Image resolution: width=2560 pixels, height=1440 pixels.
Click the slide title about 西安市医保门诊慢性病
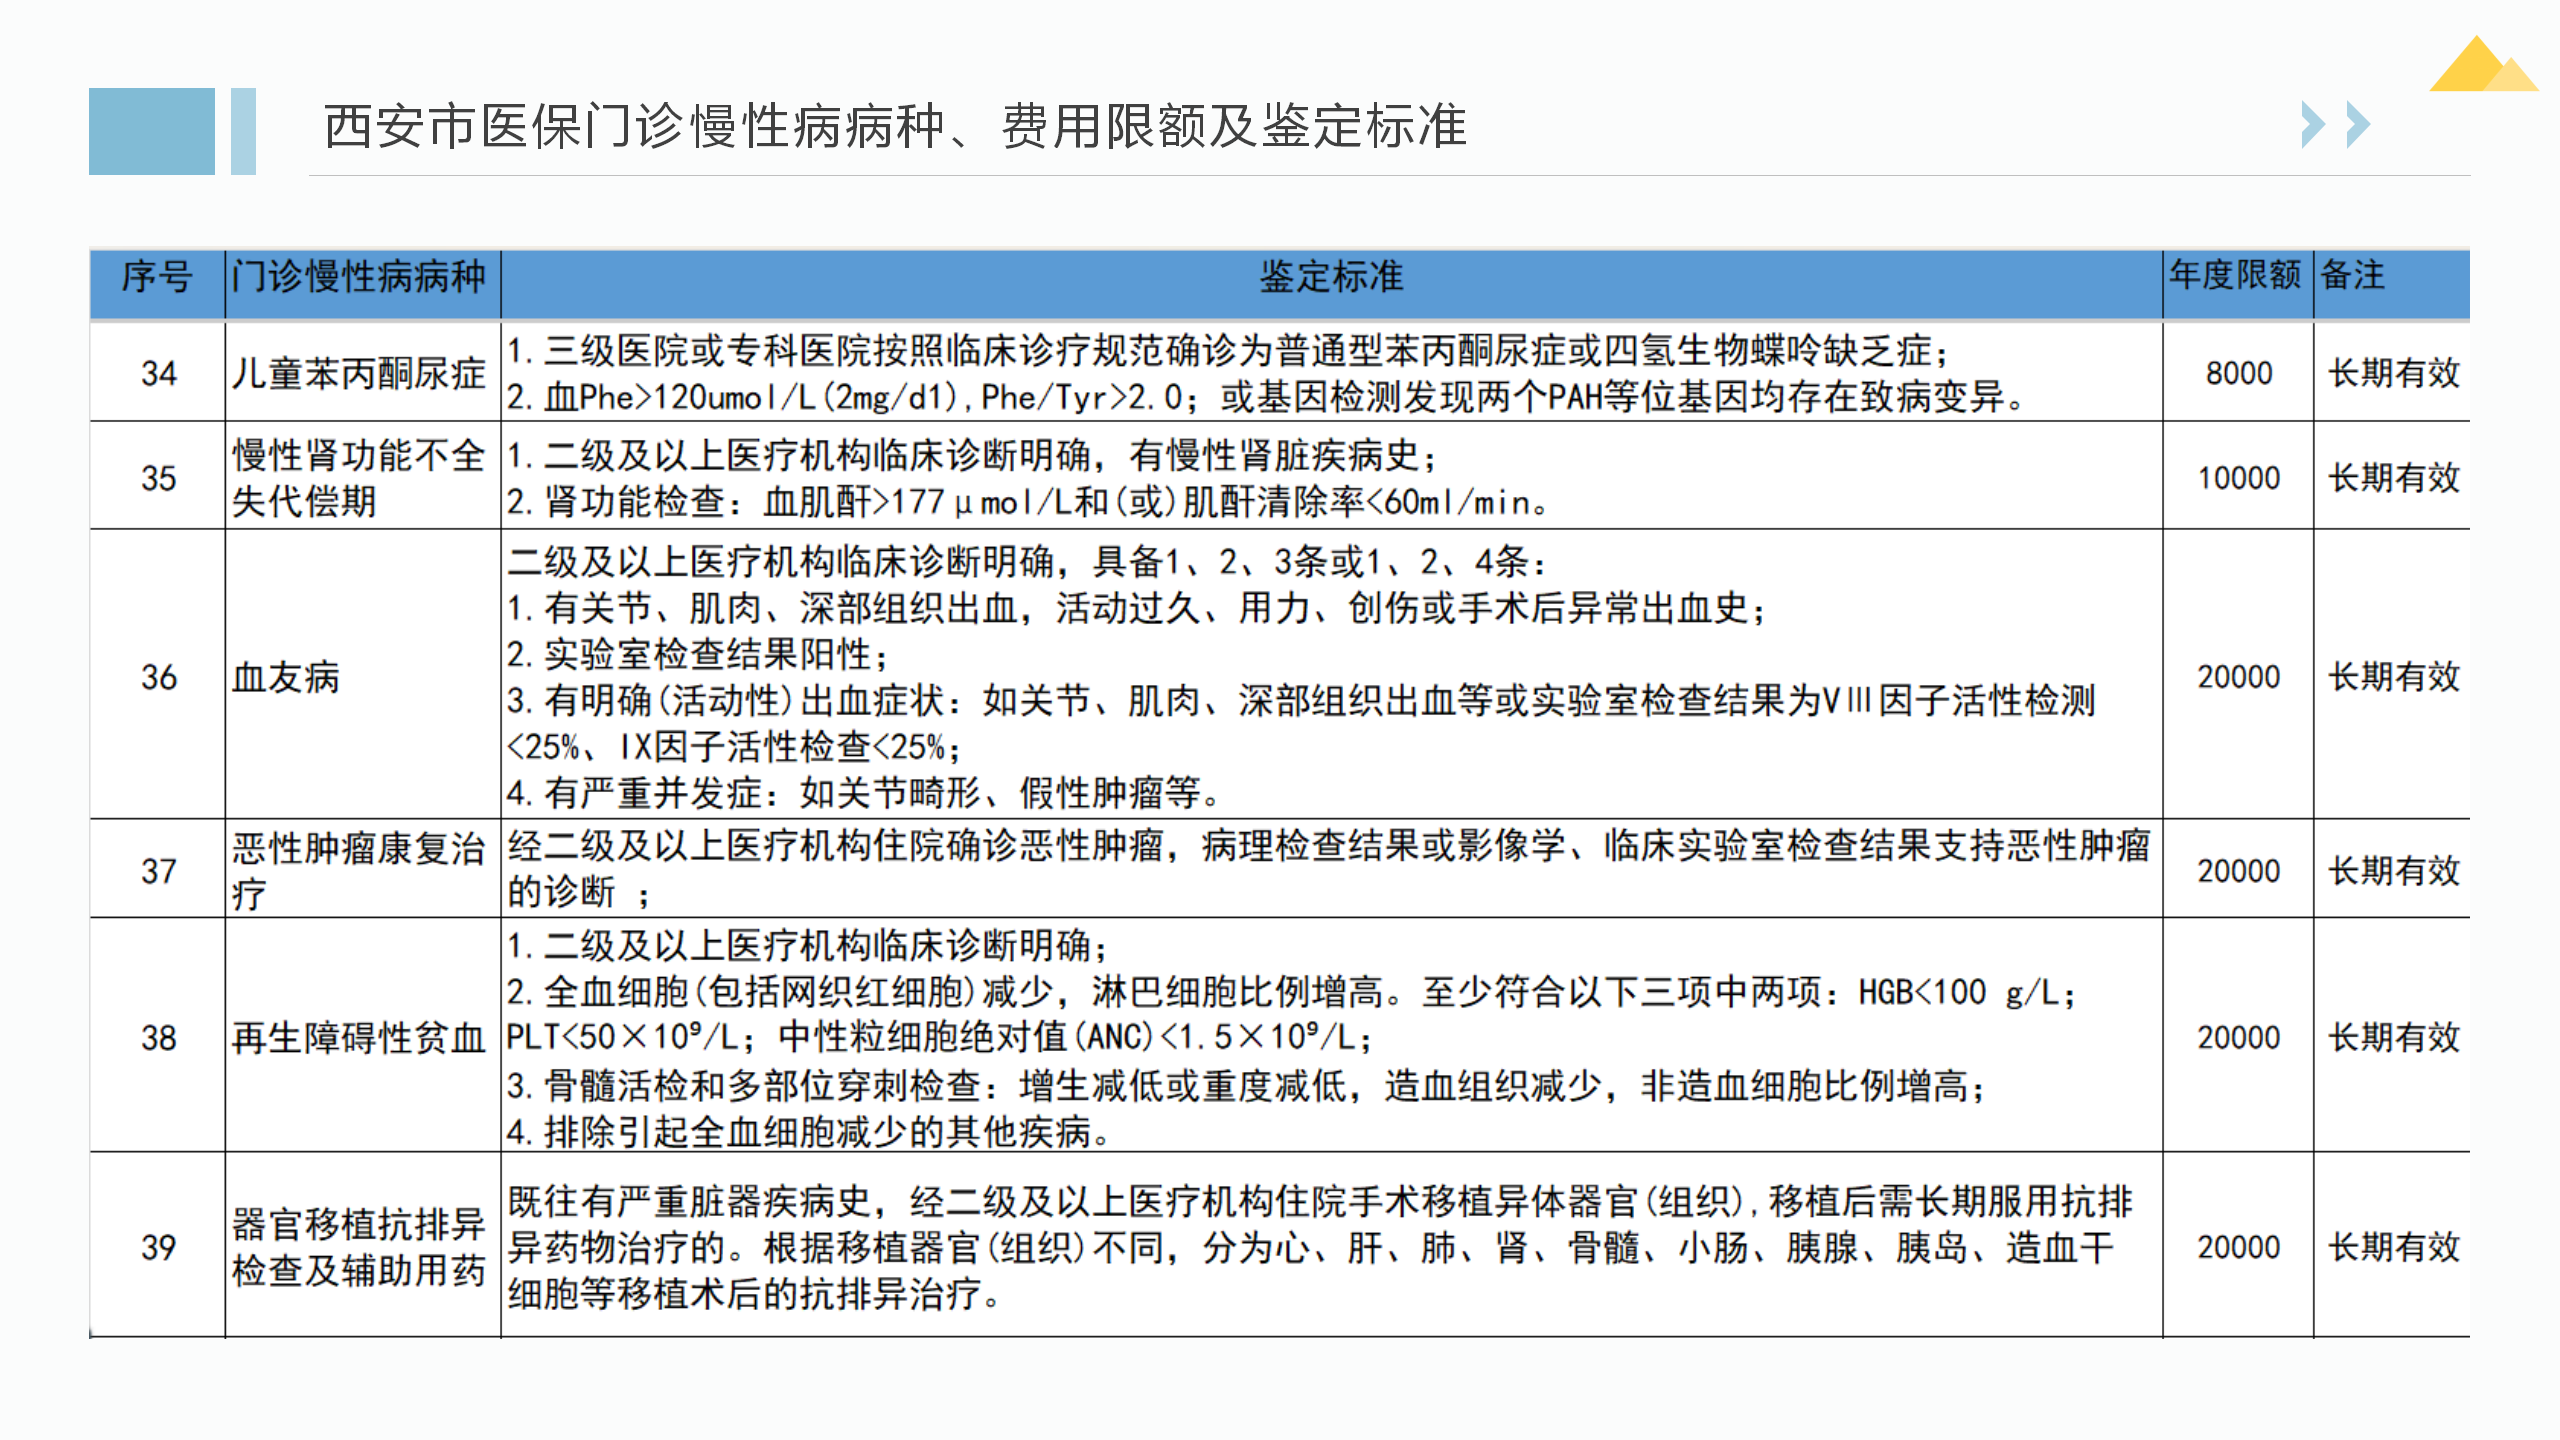click(x=895, y=127)
